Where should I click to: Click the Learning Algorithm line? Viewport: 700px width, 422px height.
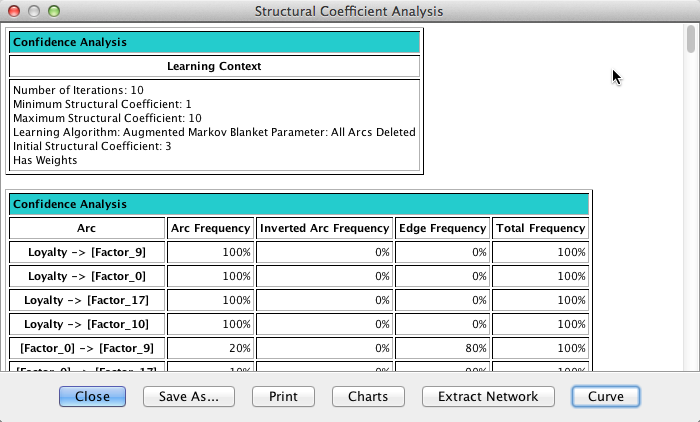click(x=214, y=132)
